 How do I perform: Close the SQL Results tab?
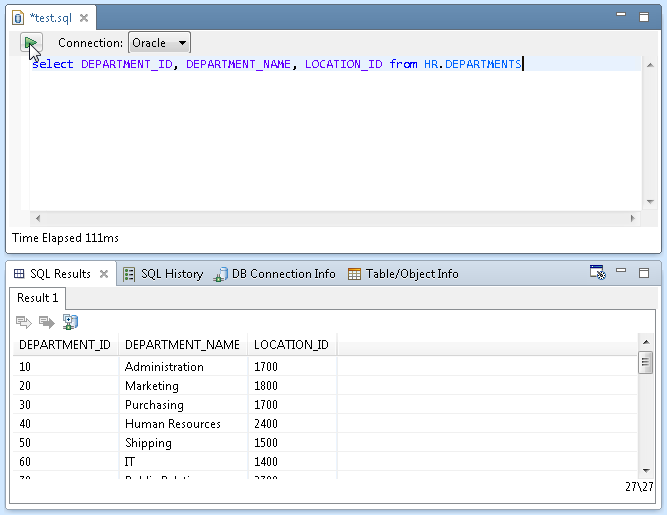pyautogui.click(x=104, y=274)
